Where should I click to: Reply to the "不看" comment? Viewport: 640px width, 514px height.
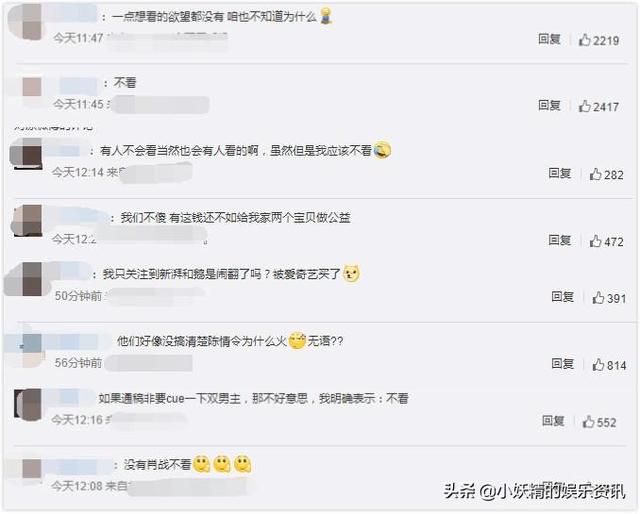click(549, 105)
